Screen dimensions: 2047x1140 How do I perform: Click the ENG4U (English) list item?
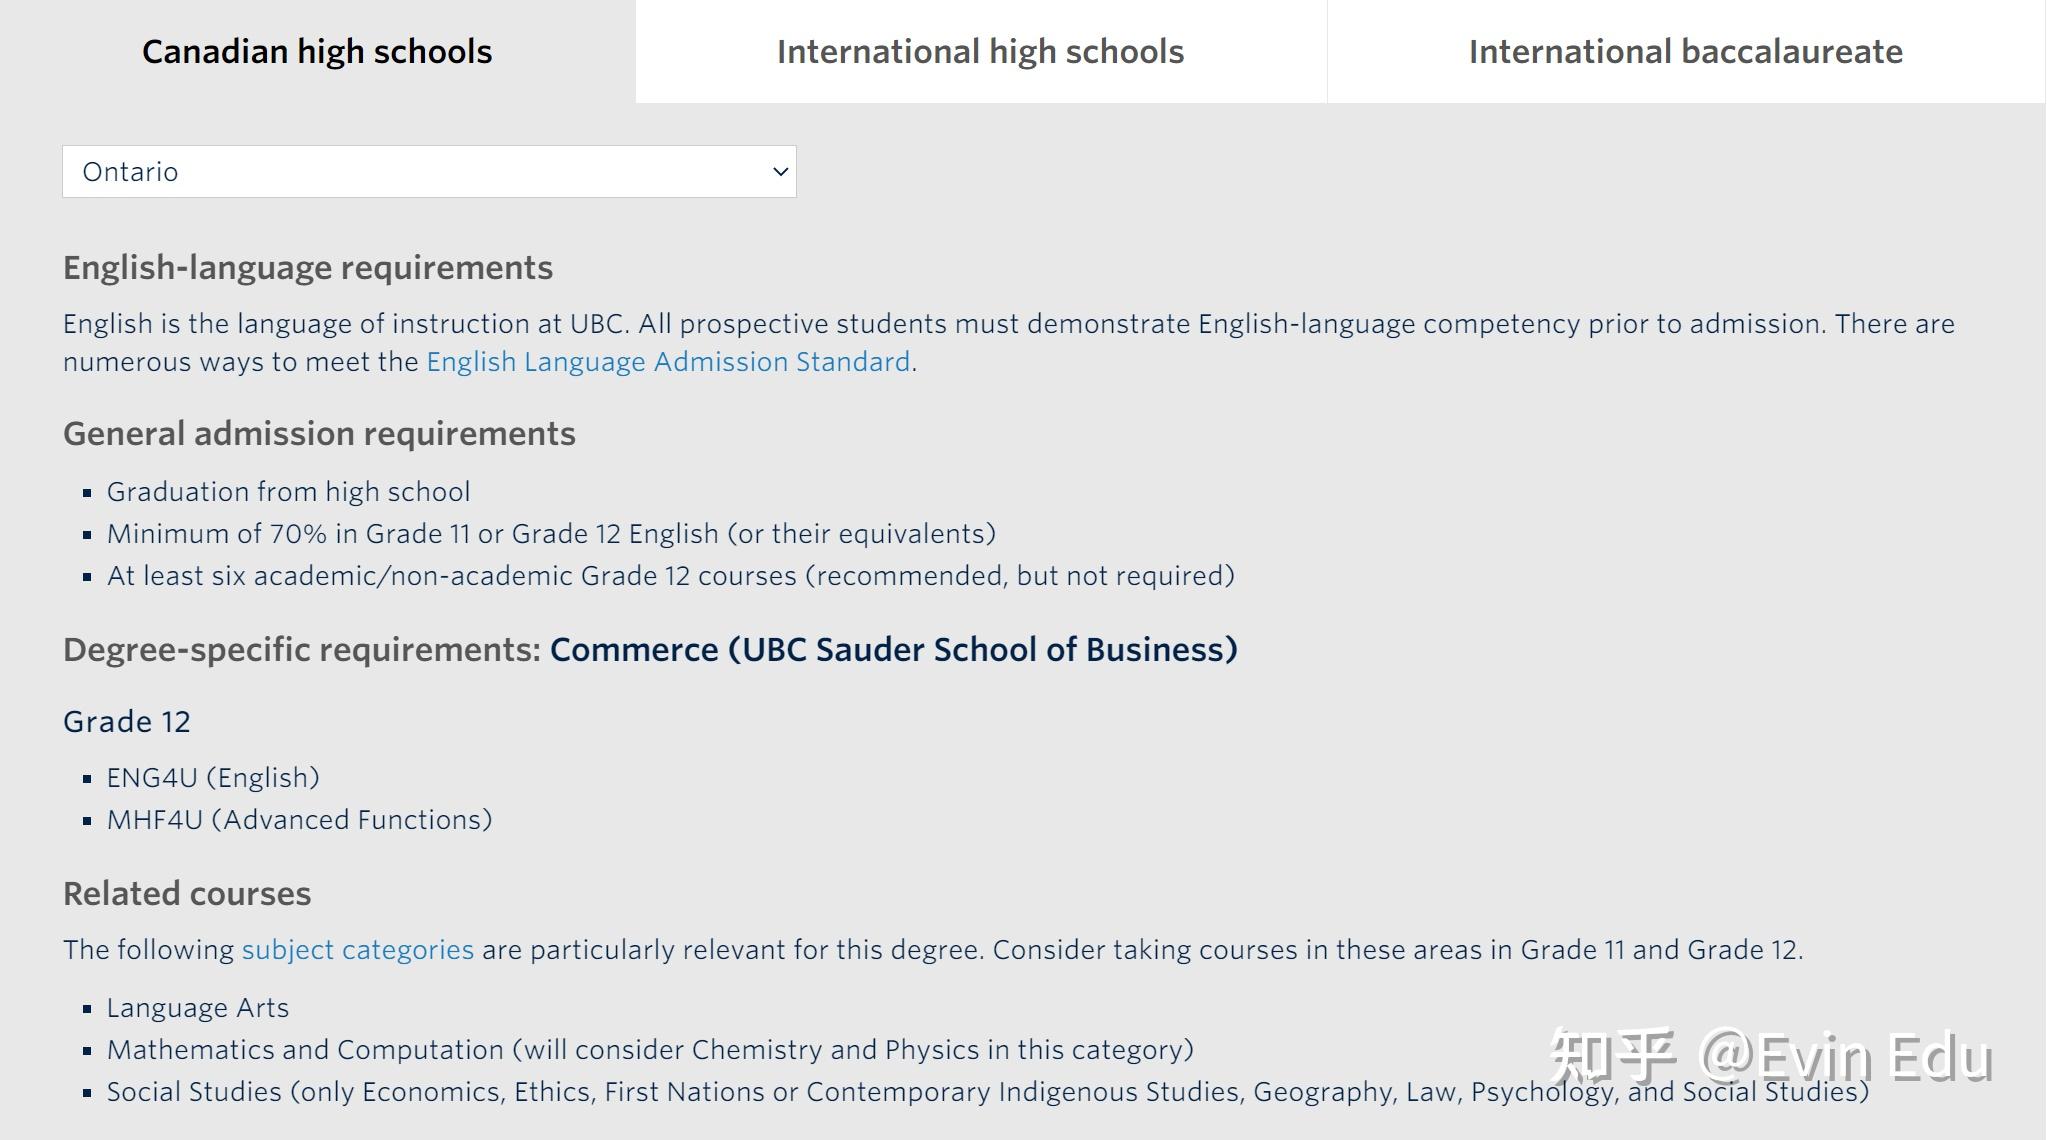coord(213,778)
